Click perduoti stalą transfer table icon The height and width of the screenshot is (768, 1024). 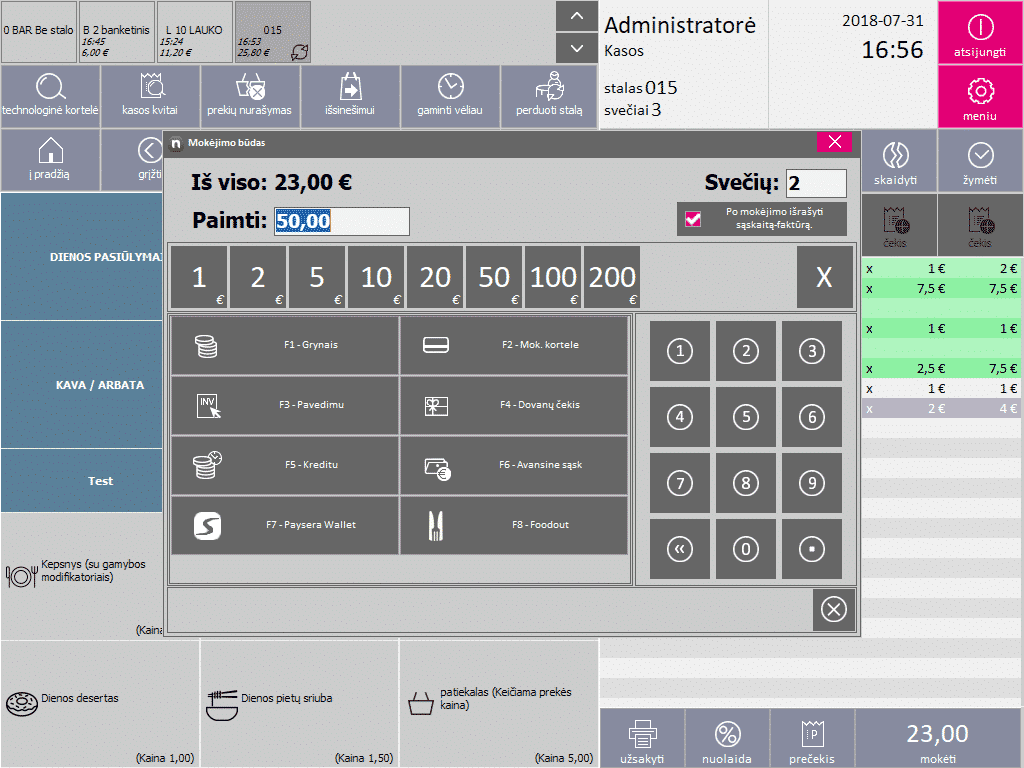pyautogui.click(x=549, y=96)
